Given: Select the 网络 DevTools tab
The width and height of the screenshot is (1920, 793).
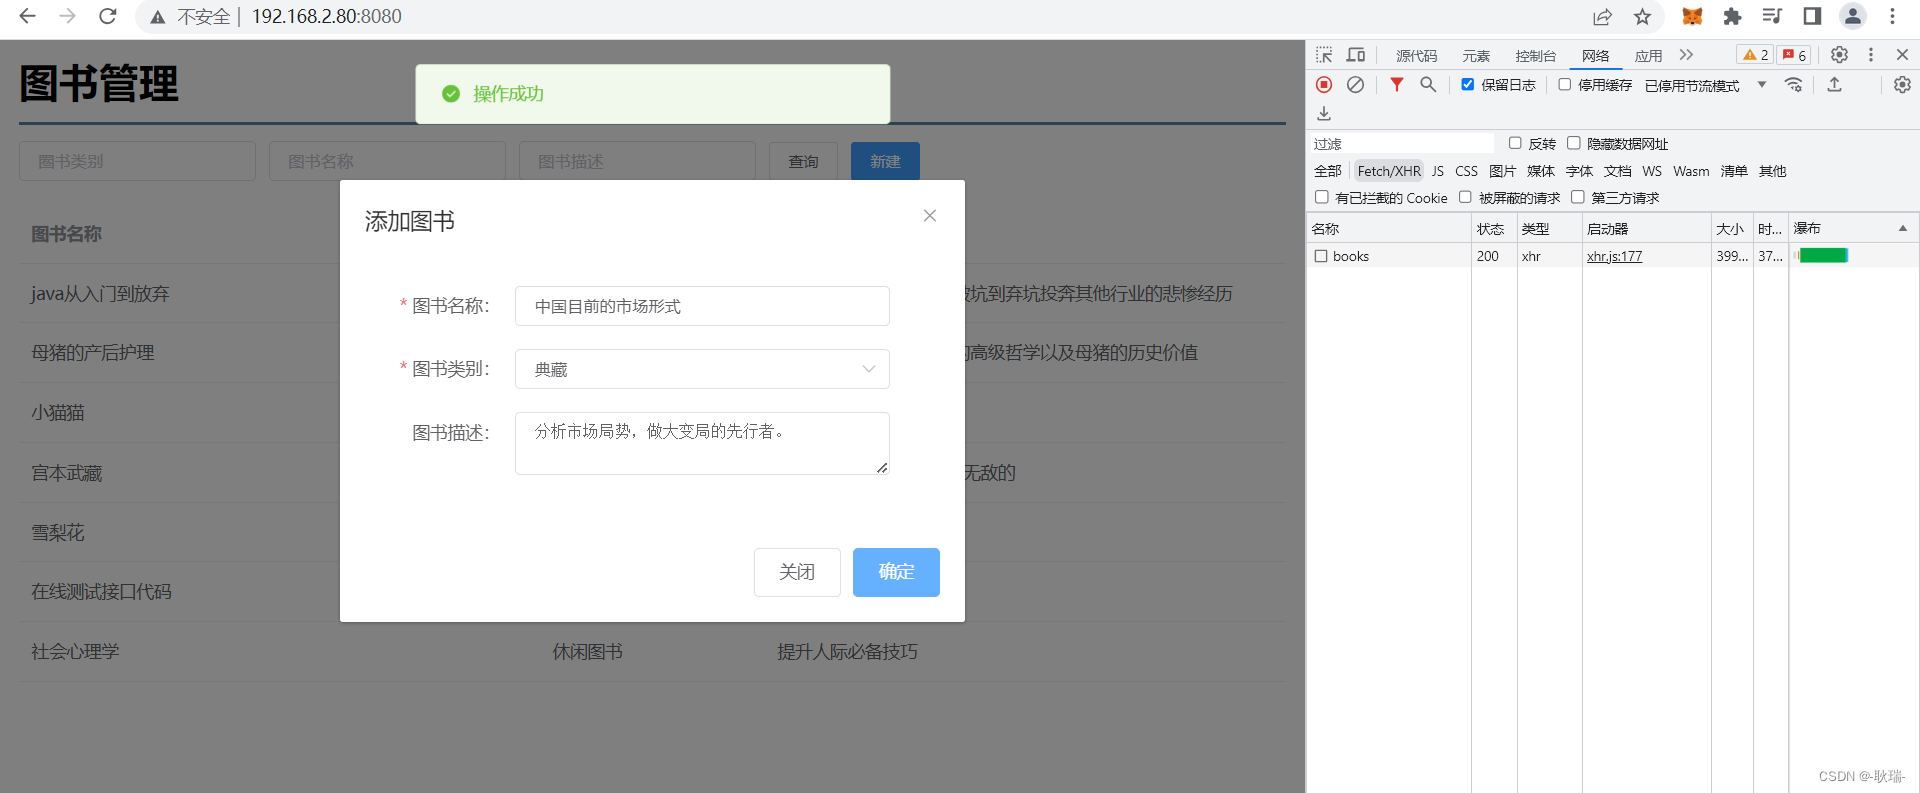Looking at the screenshot, I should coord(1596,56).
